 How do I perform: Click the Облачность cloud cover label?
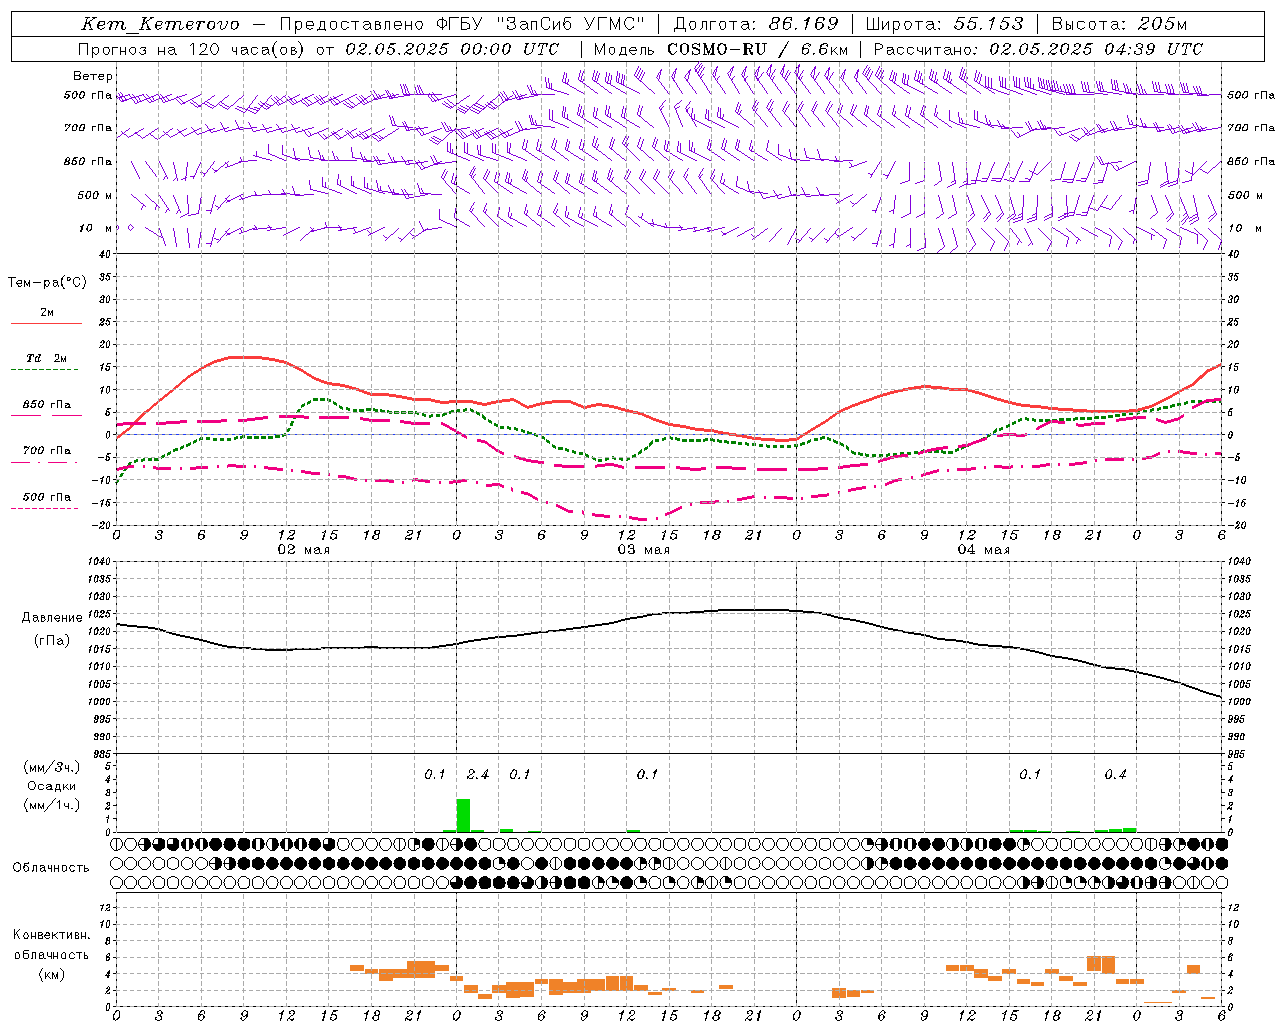pos(51,867)
